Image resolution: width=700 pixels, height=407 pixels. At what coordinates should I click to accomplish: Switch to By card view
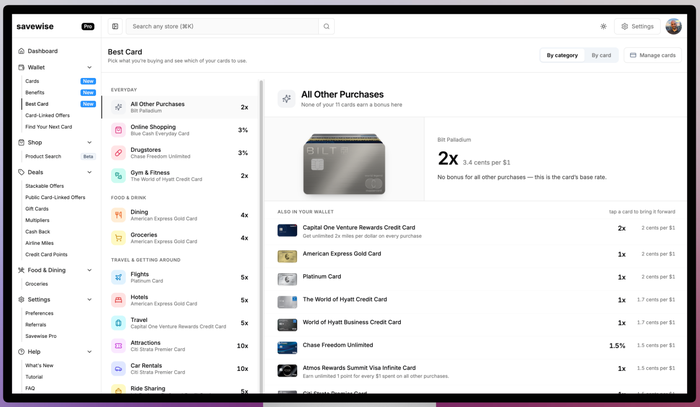click(x=601, y=55)
